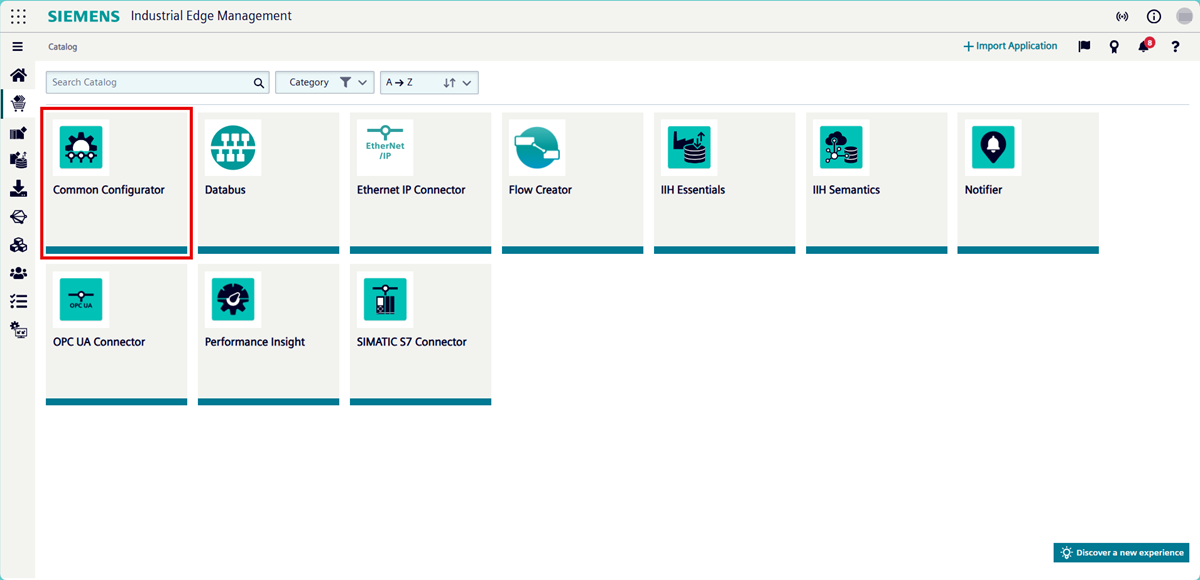
Task: Open the app launcher grid icon
Action: (18, 16)
